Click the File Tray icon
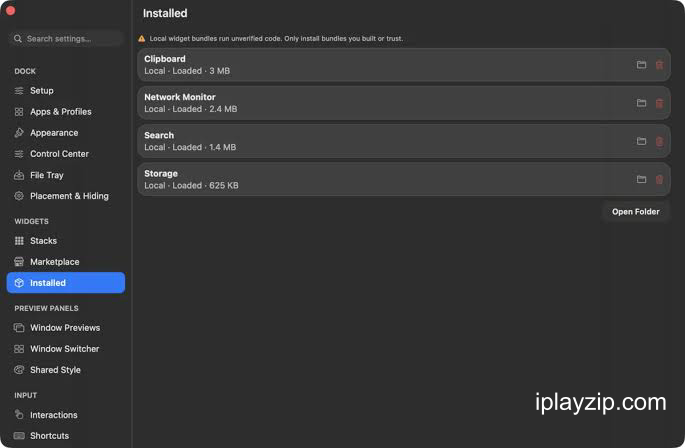Image resolution: width=685 pixels, height=448 pixels. coord(19,175)
